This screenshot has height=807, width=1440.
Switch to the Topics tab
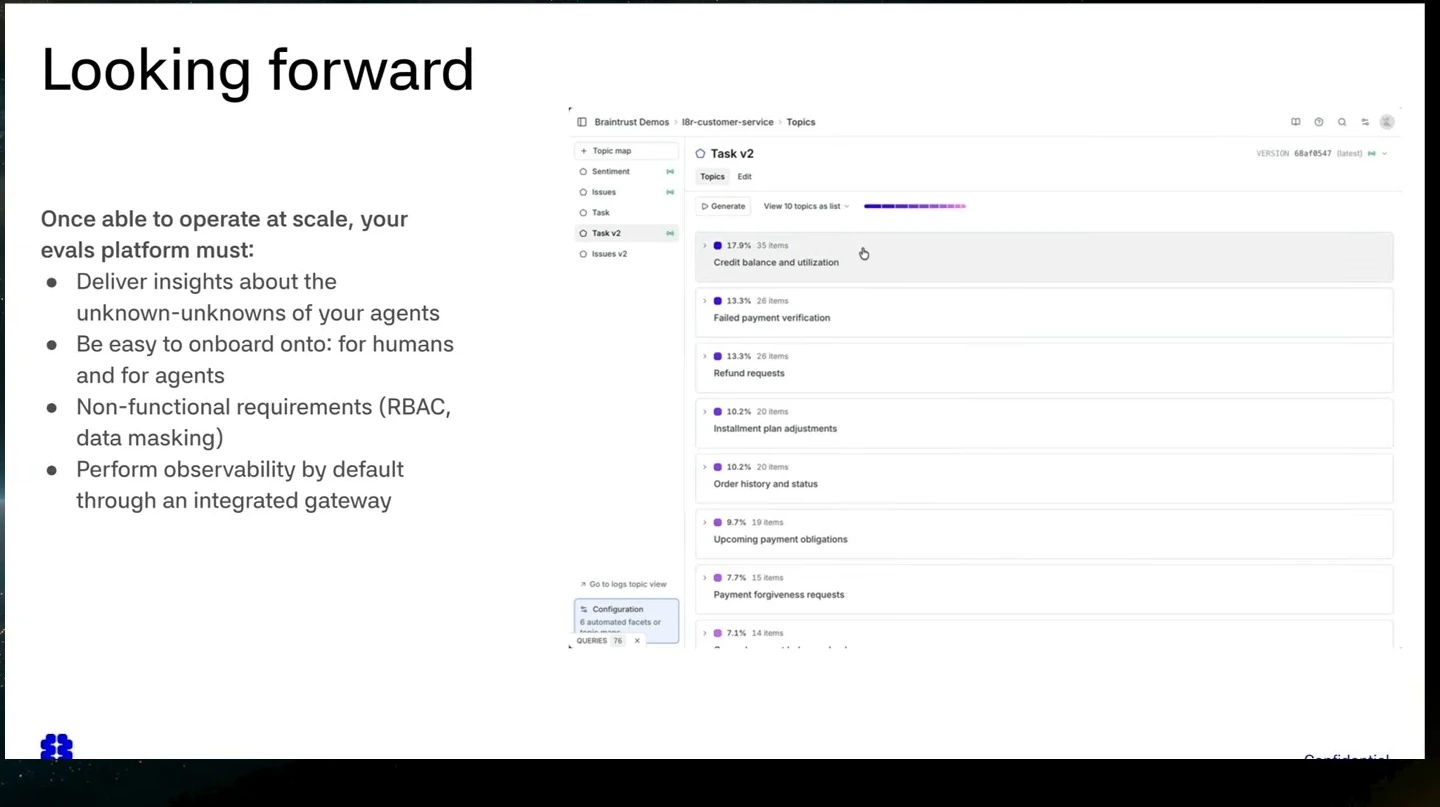point(712,177)
